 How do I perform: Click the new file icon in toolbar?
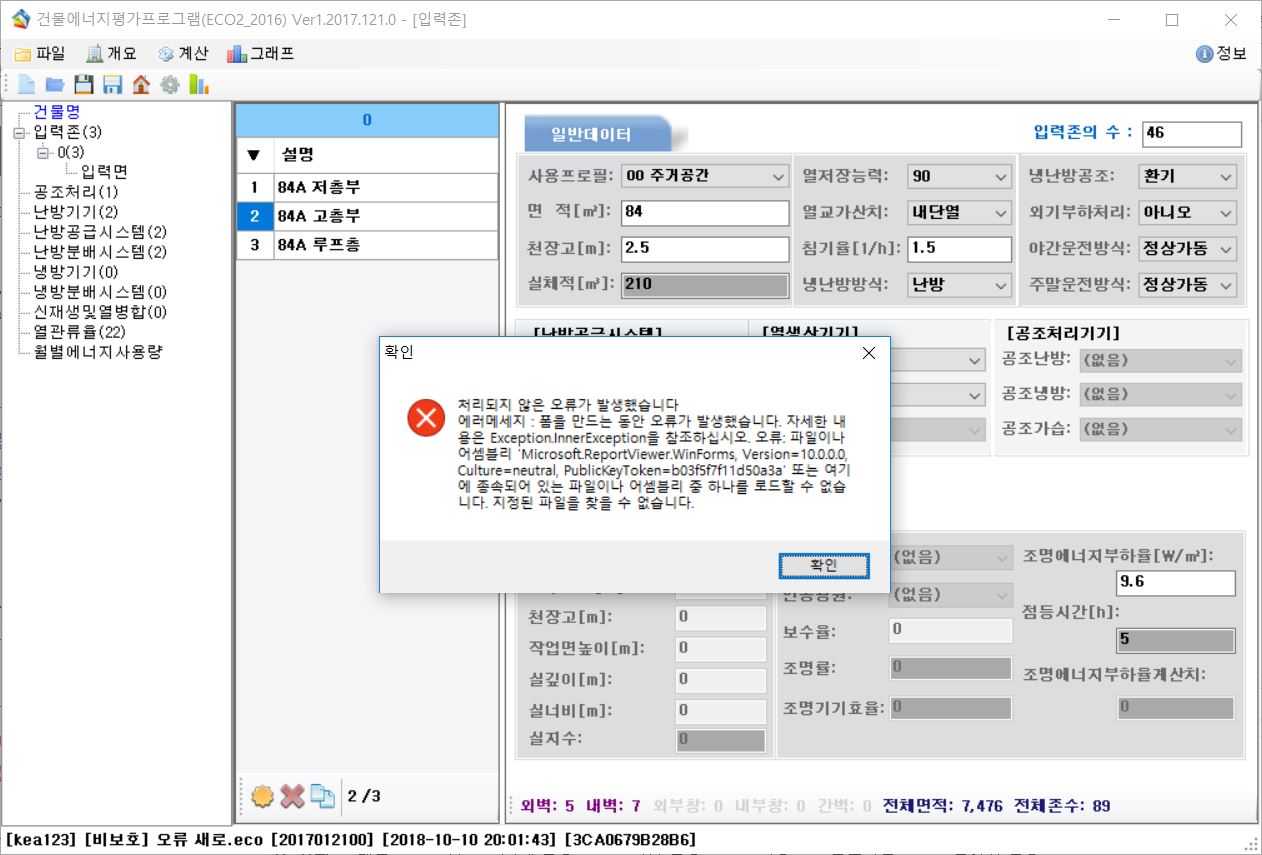coord(26,85)
